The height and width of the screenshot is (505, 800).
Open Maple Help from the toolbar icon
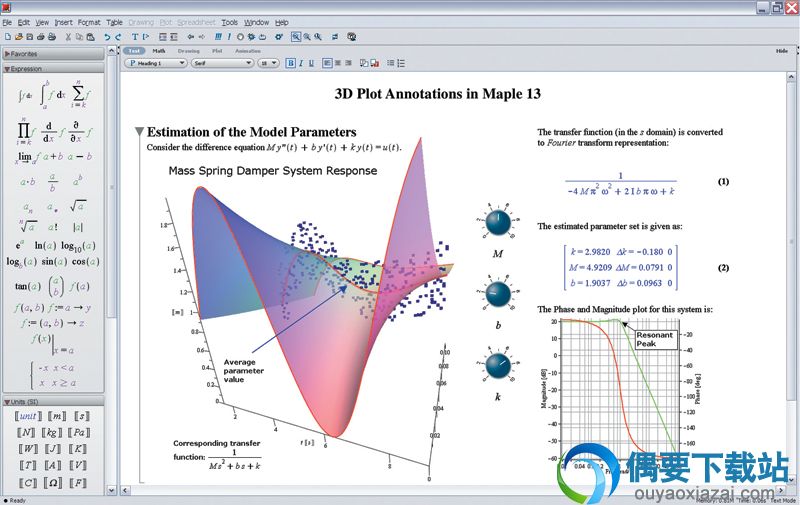(352, 37)
